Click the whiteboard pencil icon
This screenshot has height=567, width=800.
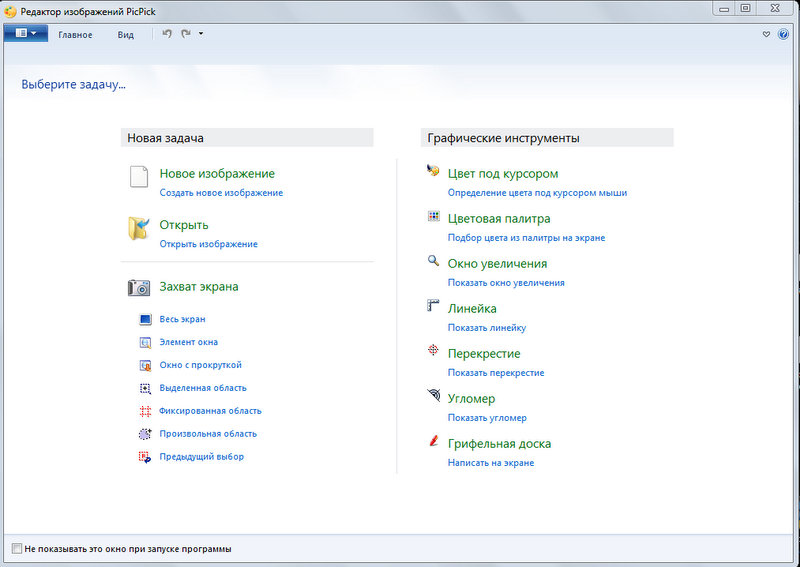[x=434, y=440]
